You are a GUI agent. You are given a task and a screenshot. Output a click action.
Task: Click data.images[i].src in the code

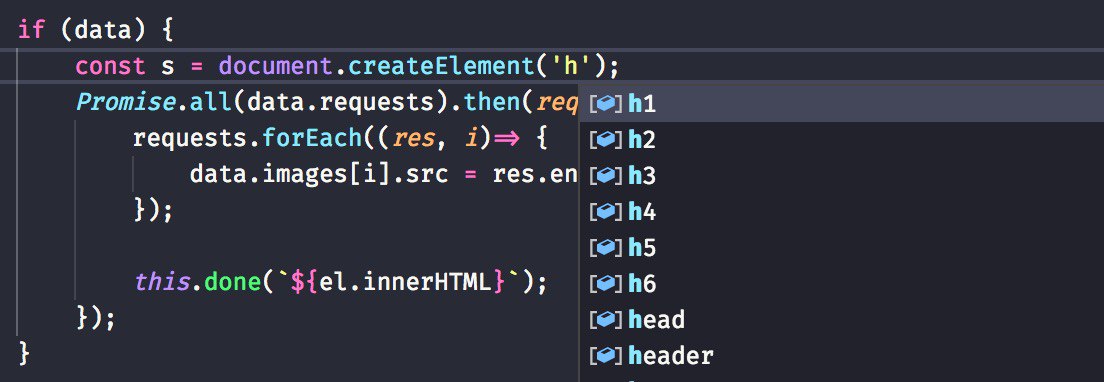[319, 174]
